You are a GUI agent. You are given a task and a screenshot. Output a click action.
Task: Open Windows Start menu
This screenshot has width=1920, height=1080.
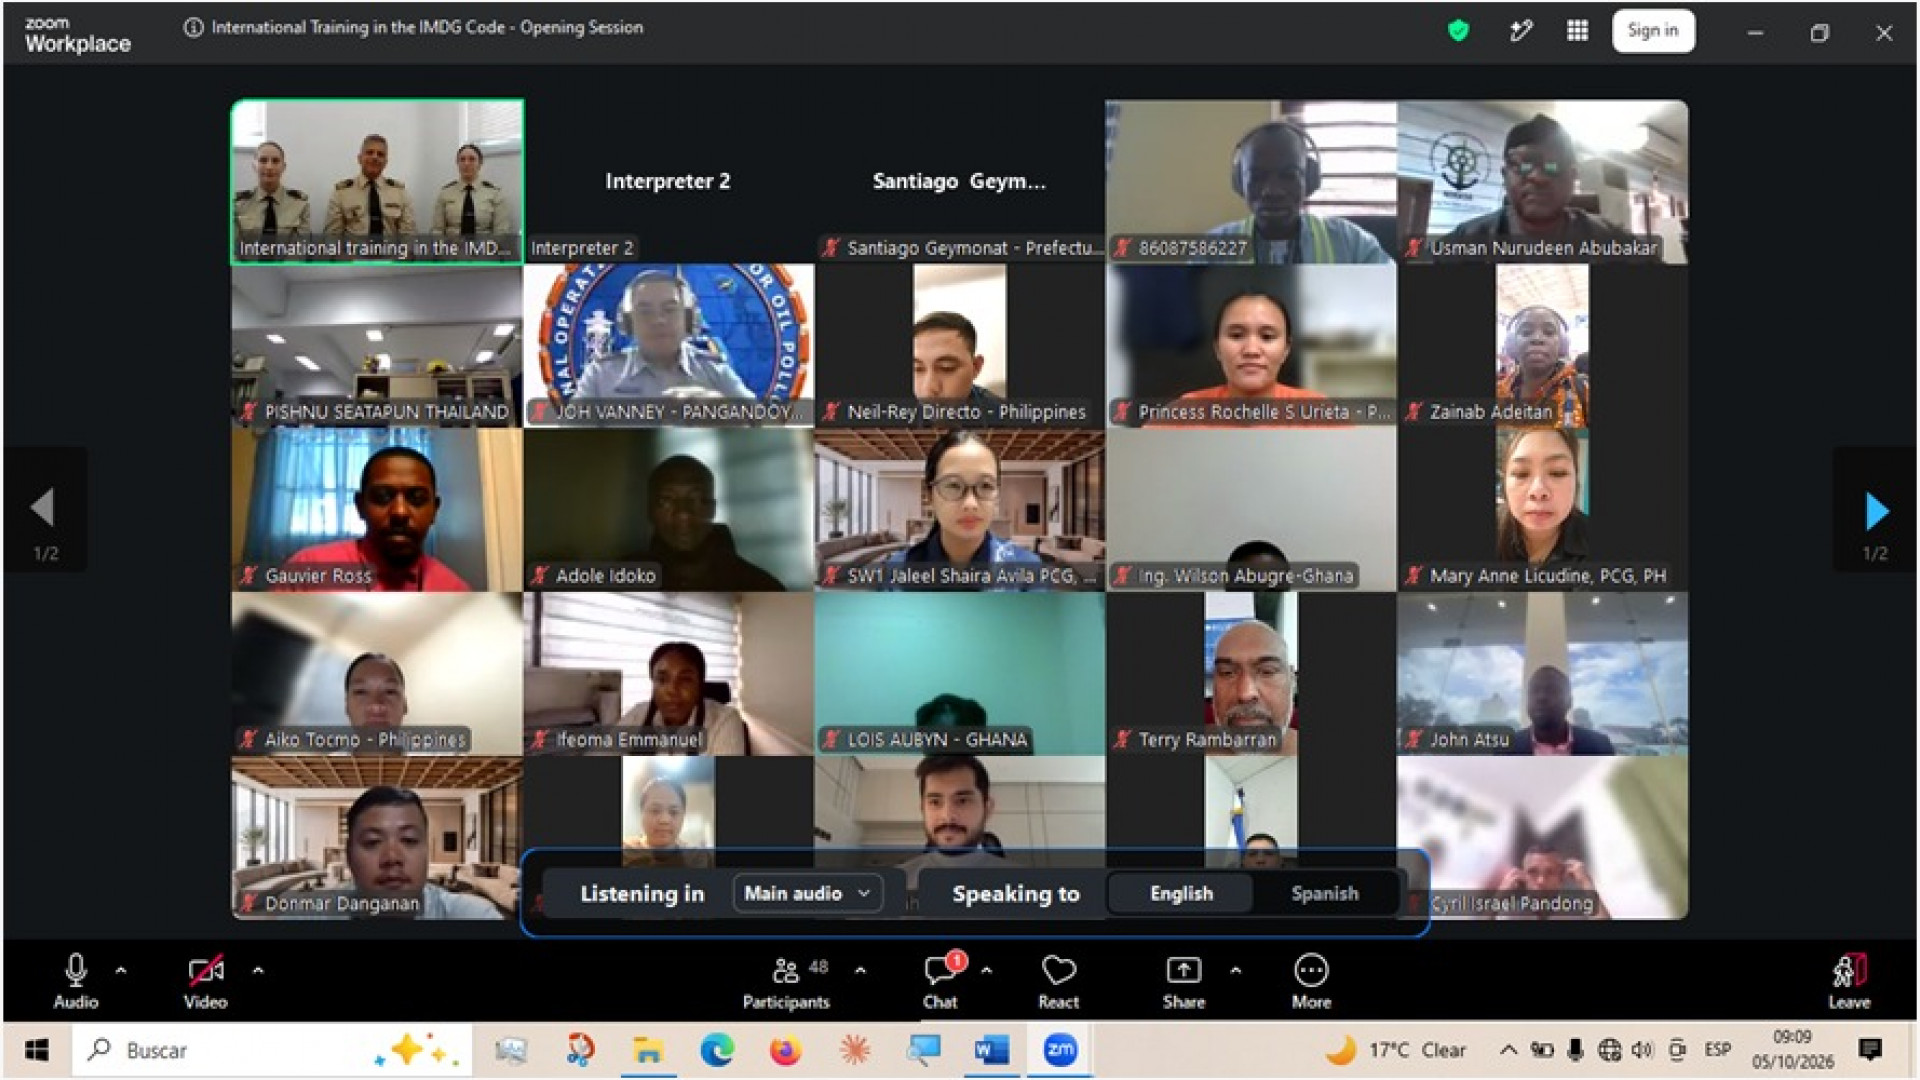(x=37, y=1050)
